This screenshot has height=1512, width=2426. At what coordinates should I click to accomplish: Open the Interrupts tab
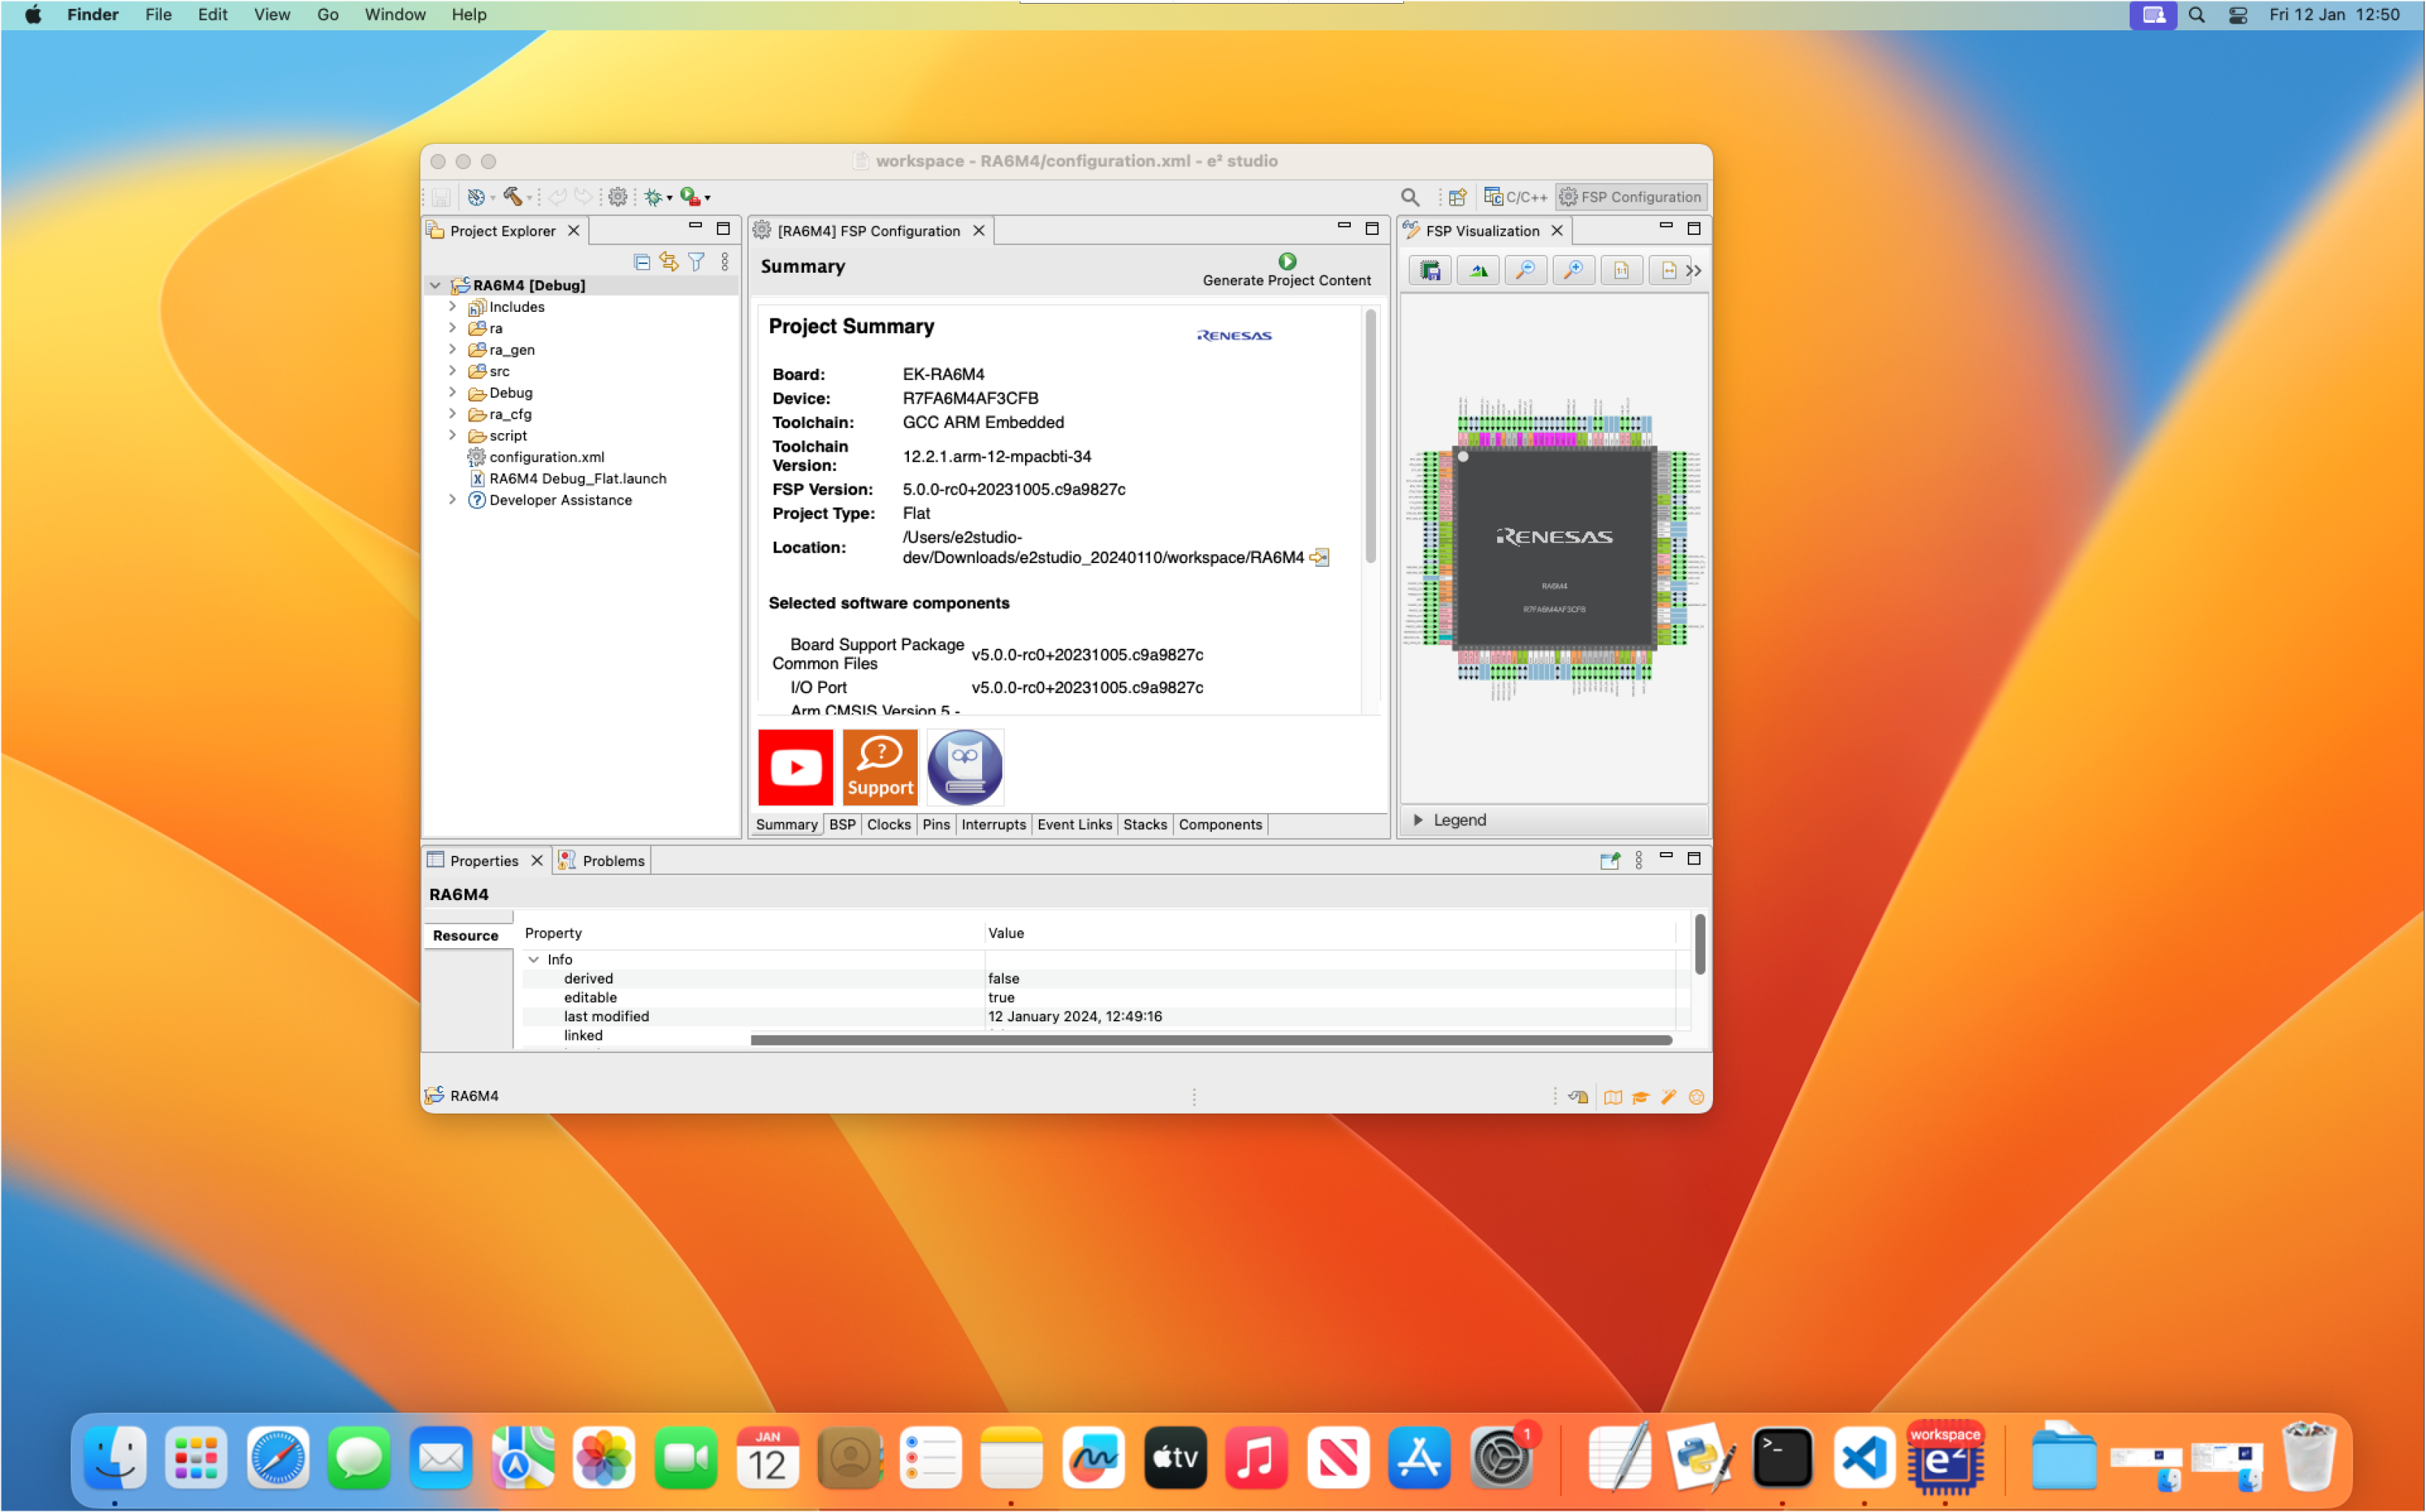coord(993,825)
